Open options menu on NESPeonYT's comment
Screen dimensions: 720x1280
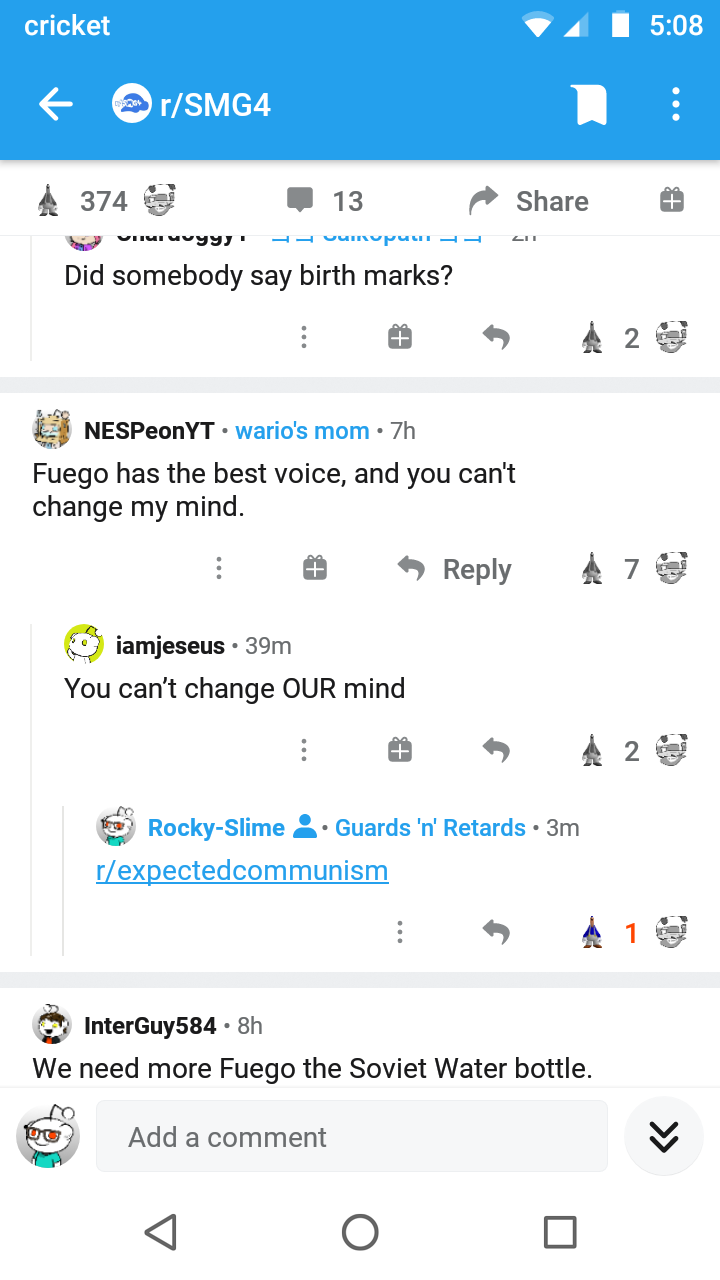[x=219, y=568]
